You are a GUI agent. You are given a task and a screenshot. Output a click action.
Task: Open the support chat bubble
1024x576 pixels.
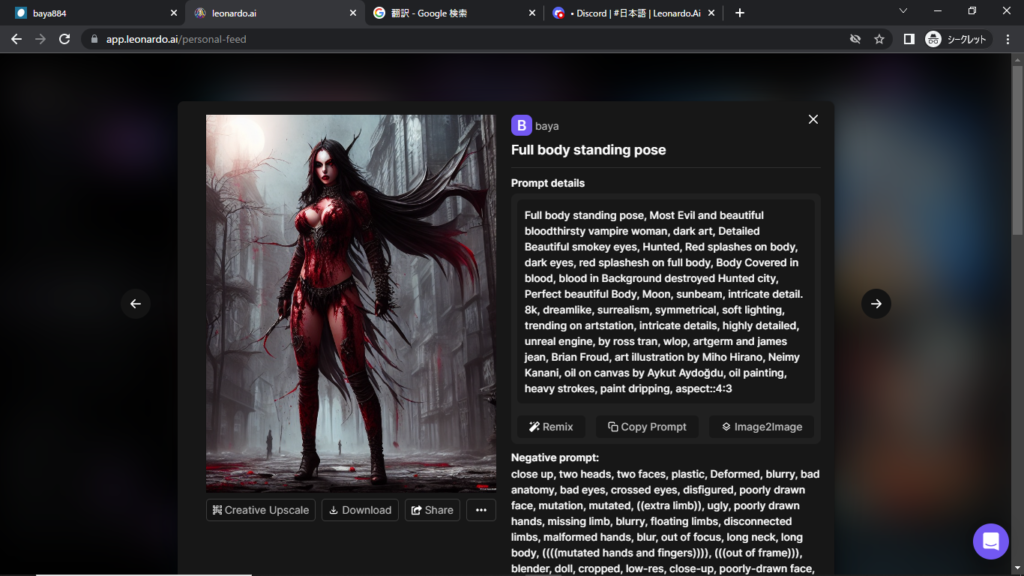click(991, 541)
